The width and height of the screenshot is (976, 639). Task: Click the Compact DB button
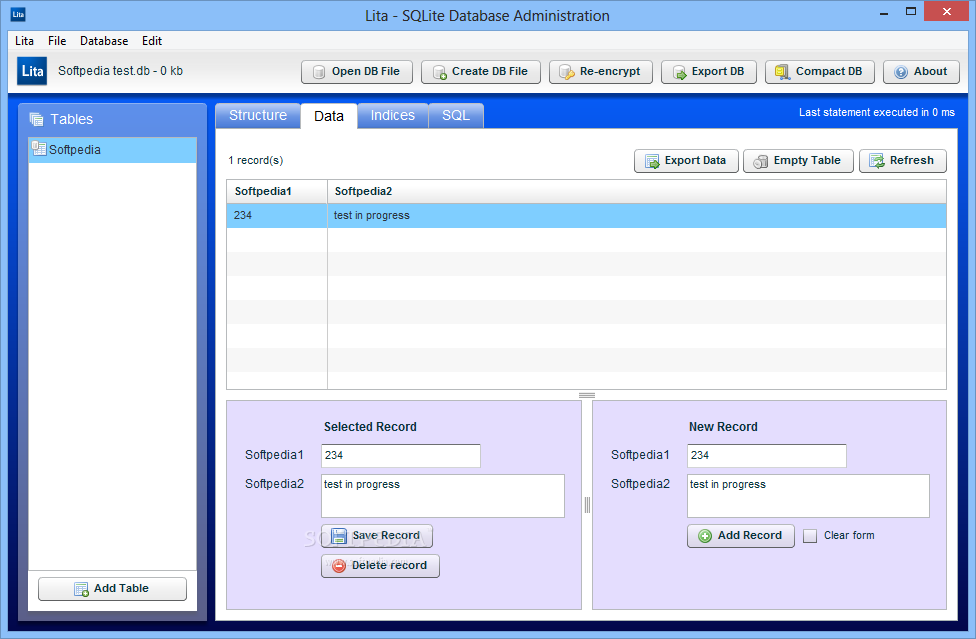click(819, 72)
